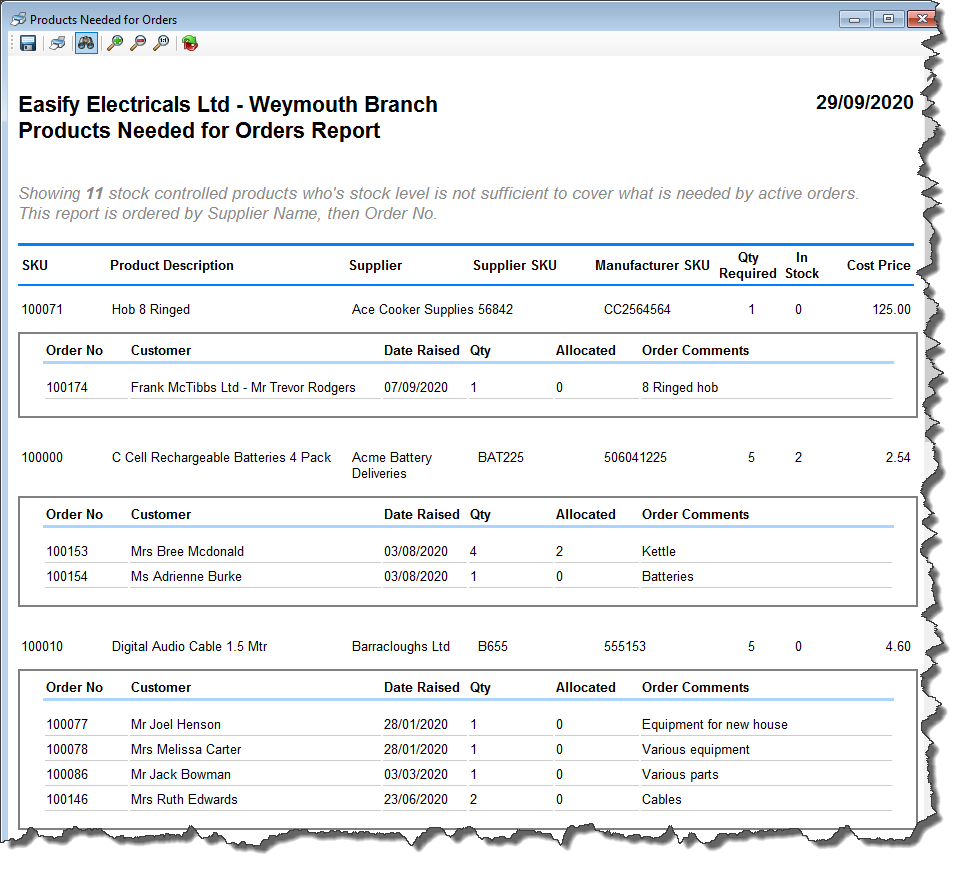Click the window icon in the title bar
The image size is (964, 869).
[x=18, y=19]
